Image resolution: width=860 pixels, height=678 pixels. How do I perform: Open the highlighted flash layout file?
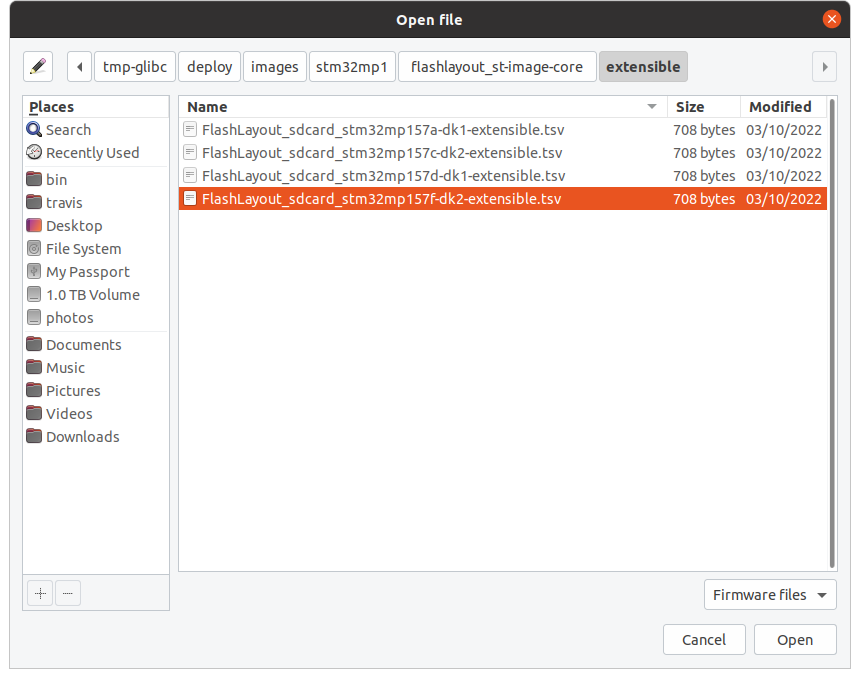click(x=795, y=639)
